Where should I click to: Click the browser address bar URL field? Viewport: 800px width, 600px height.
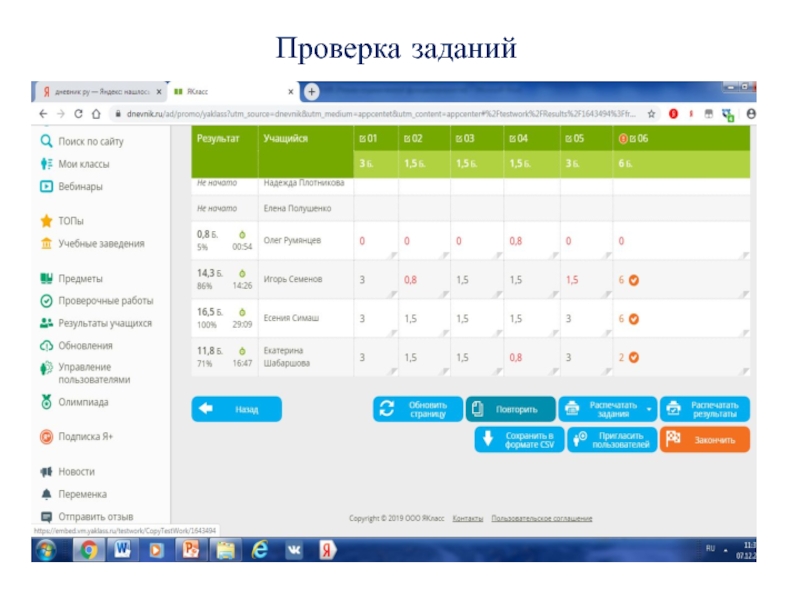pos(380,114)
